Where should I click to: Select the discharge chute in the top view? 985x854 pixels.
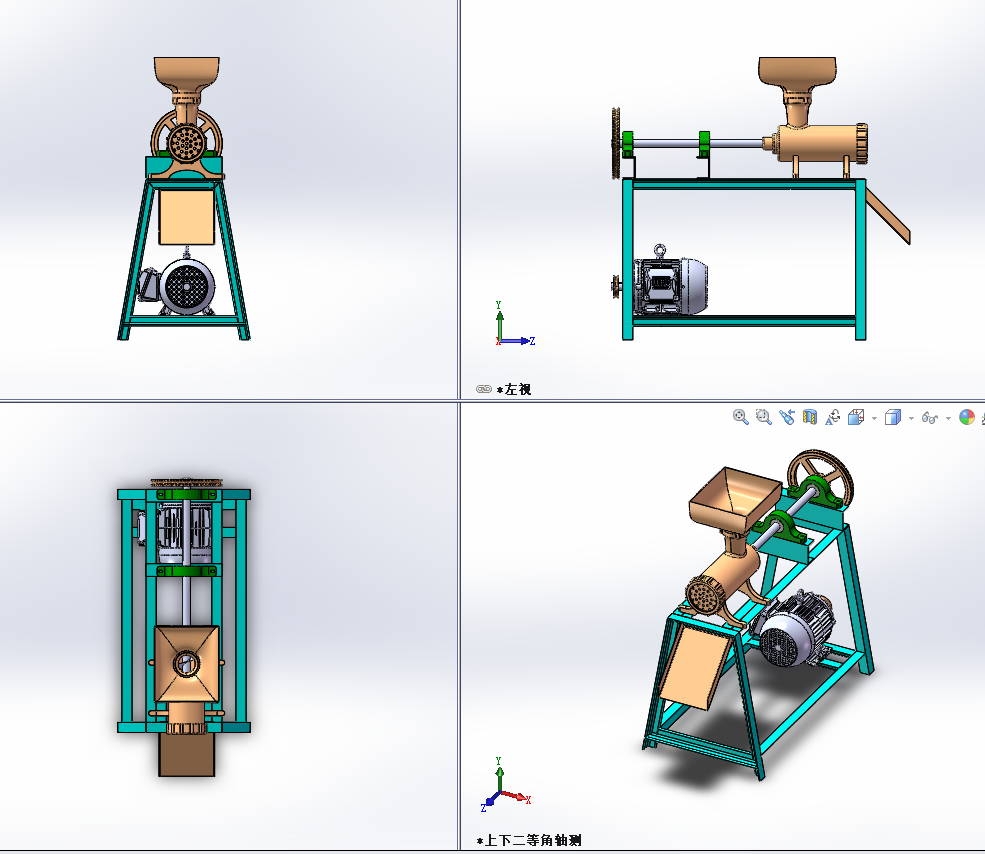coord(187,754)
